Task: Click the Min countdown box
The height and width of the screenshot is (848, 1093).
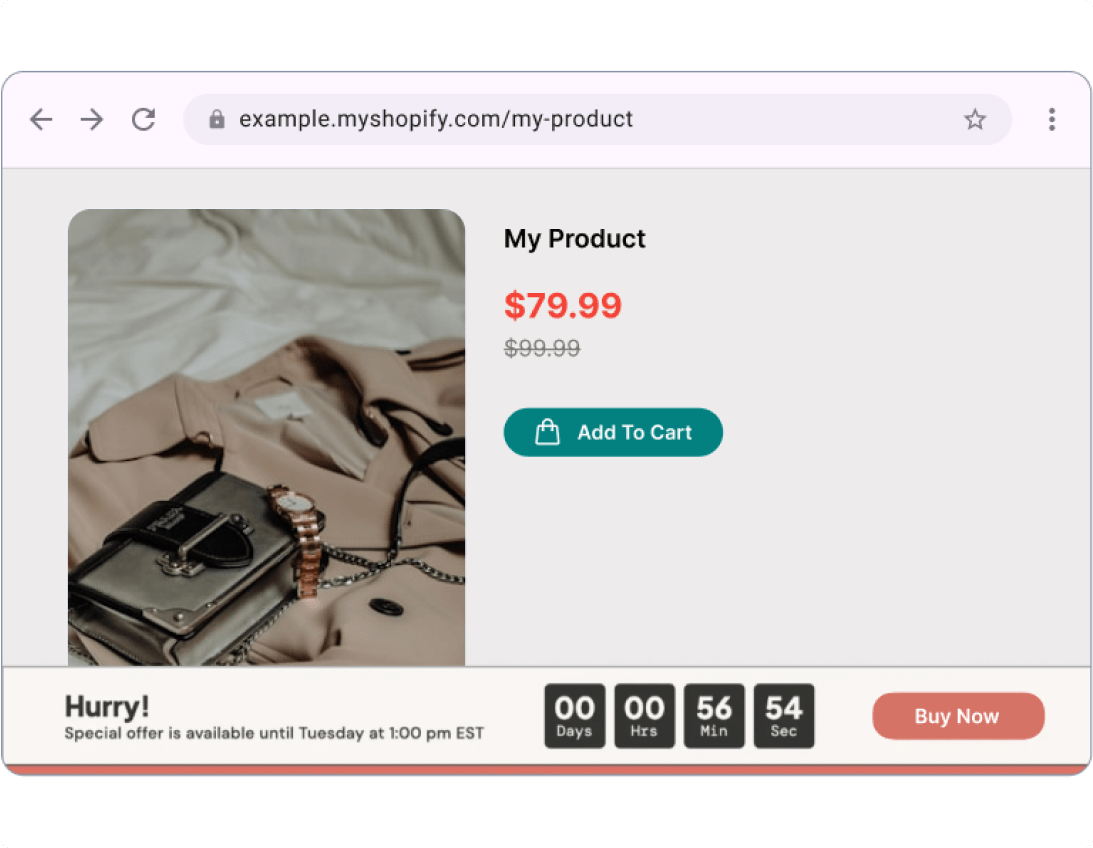Action: coord(714,716)
